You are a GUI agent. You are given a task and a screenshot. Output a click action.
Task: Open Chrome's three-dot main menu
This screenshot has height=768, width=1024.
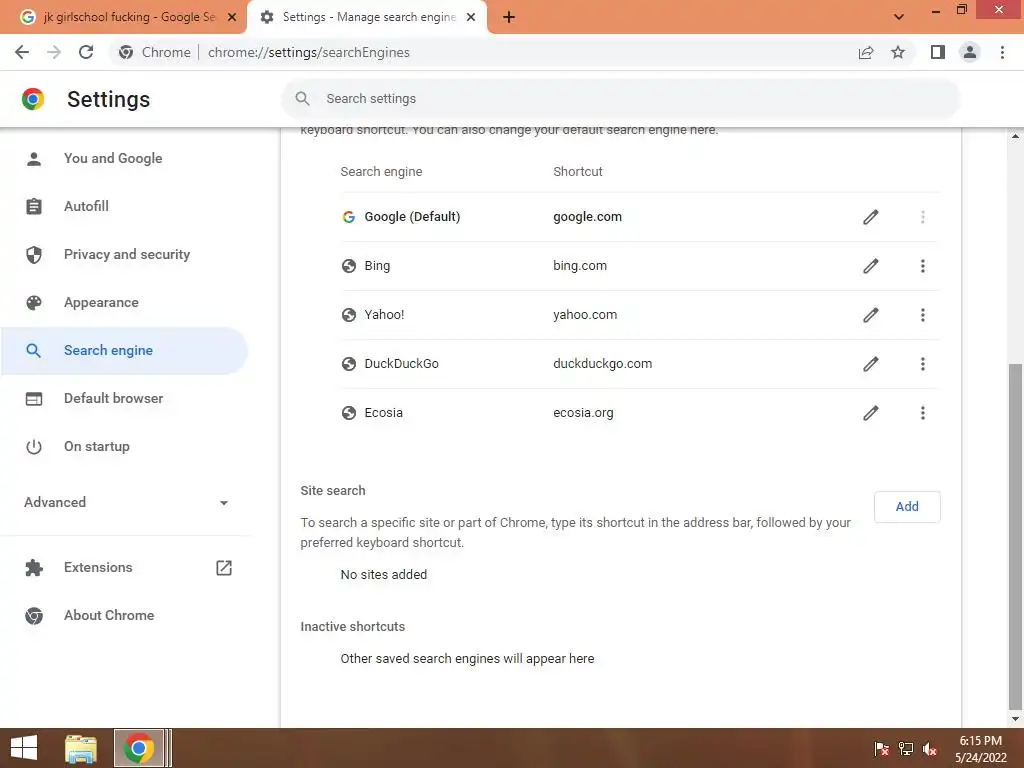click(1002, 52)
